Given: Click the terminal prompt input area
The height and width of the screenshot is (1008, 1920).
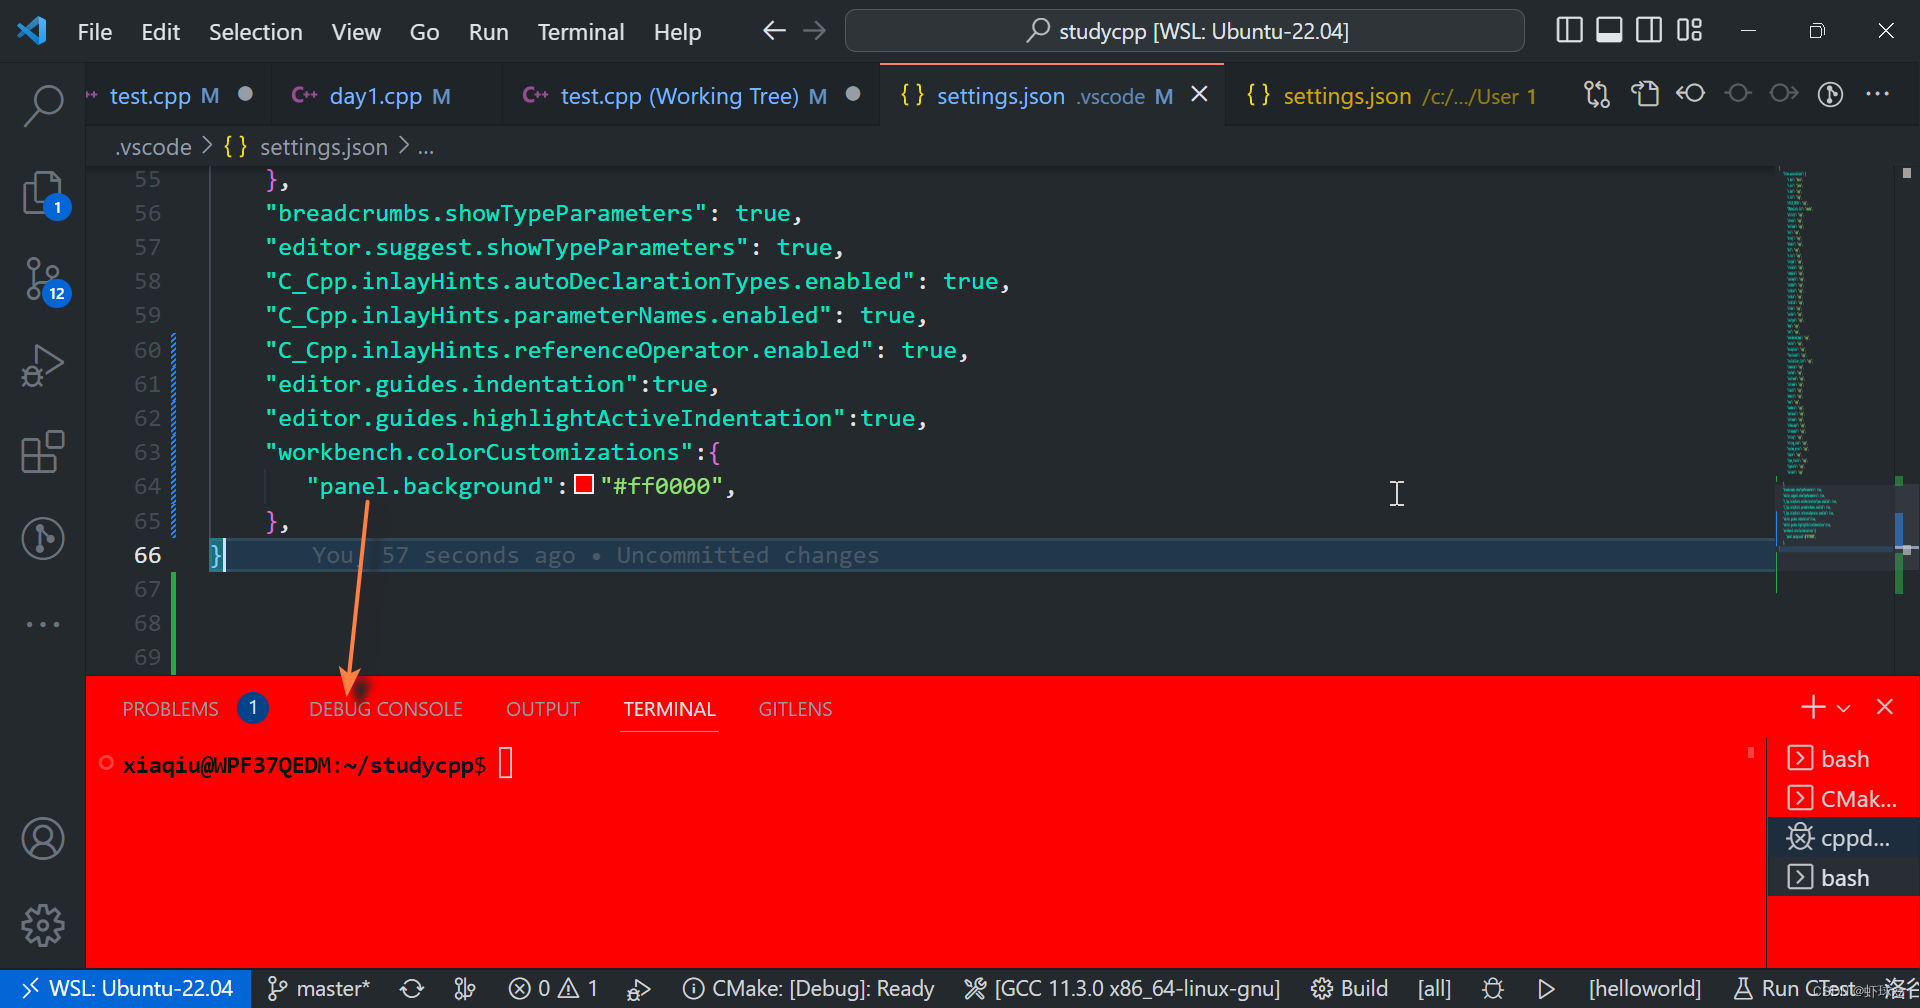Looking at the screenshot, I should (506, 764).
